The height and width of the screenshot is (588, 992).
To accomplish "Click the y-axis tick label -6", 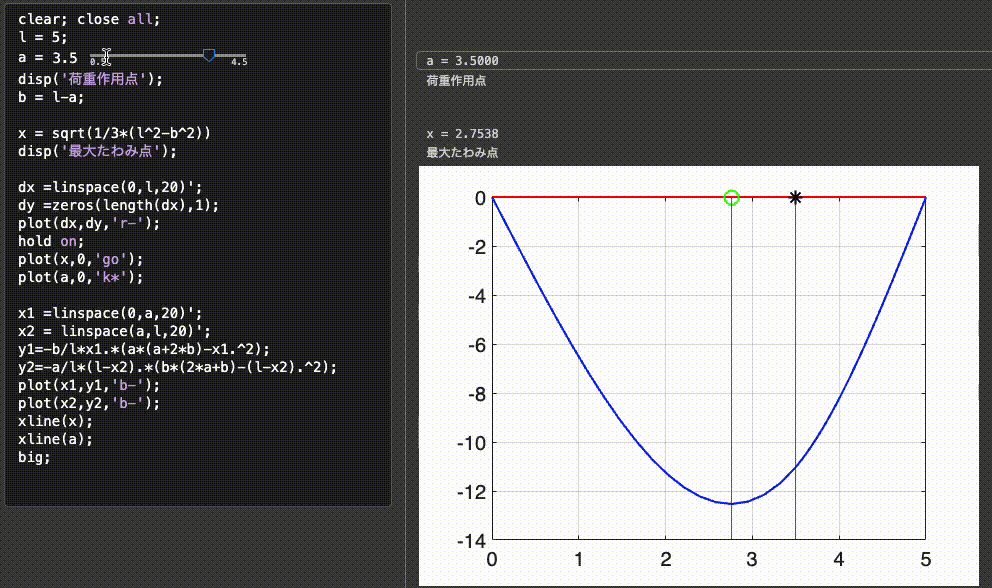I will [477, 345].
